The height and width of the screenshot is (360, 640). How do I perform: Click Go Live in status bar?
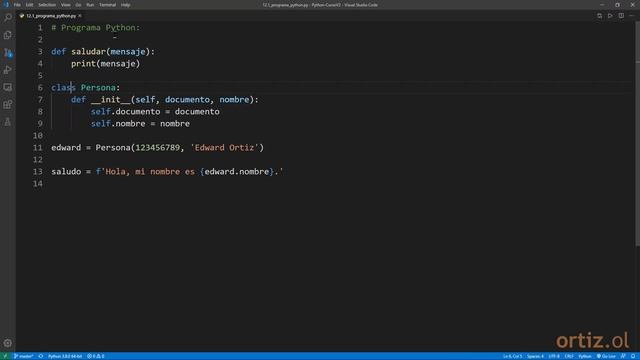[x=606, y=356]
